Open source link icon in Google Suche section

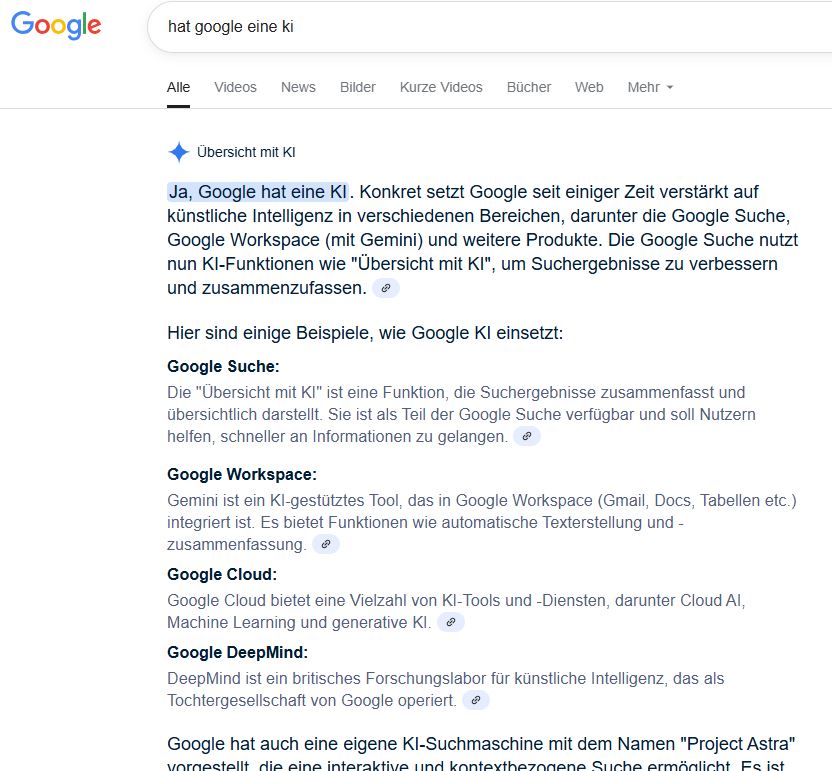point(527,436)
